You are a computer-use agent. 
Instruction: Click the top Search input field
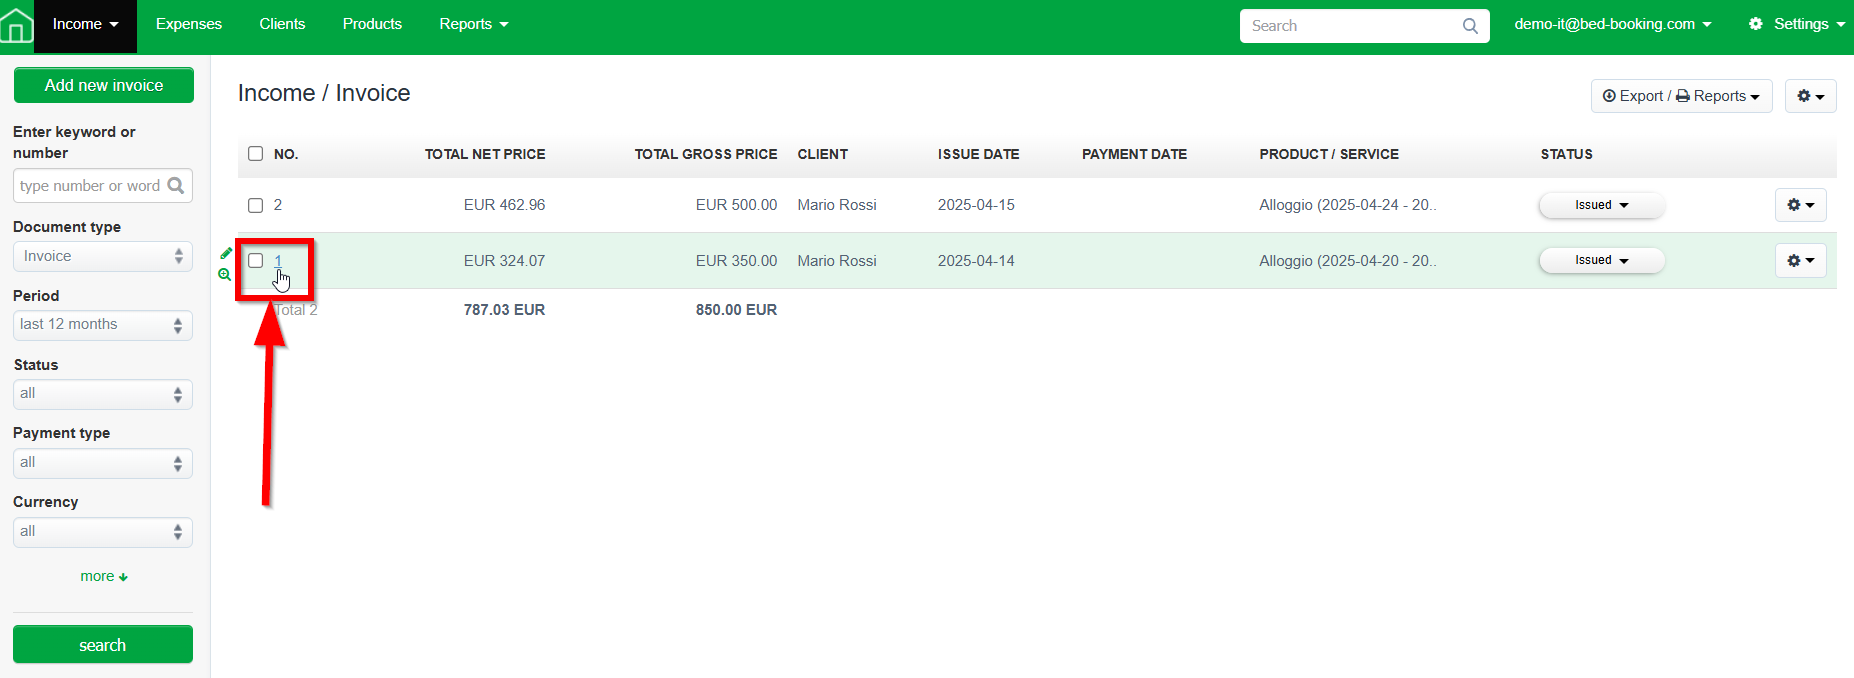1364,26
